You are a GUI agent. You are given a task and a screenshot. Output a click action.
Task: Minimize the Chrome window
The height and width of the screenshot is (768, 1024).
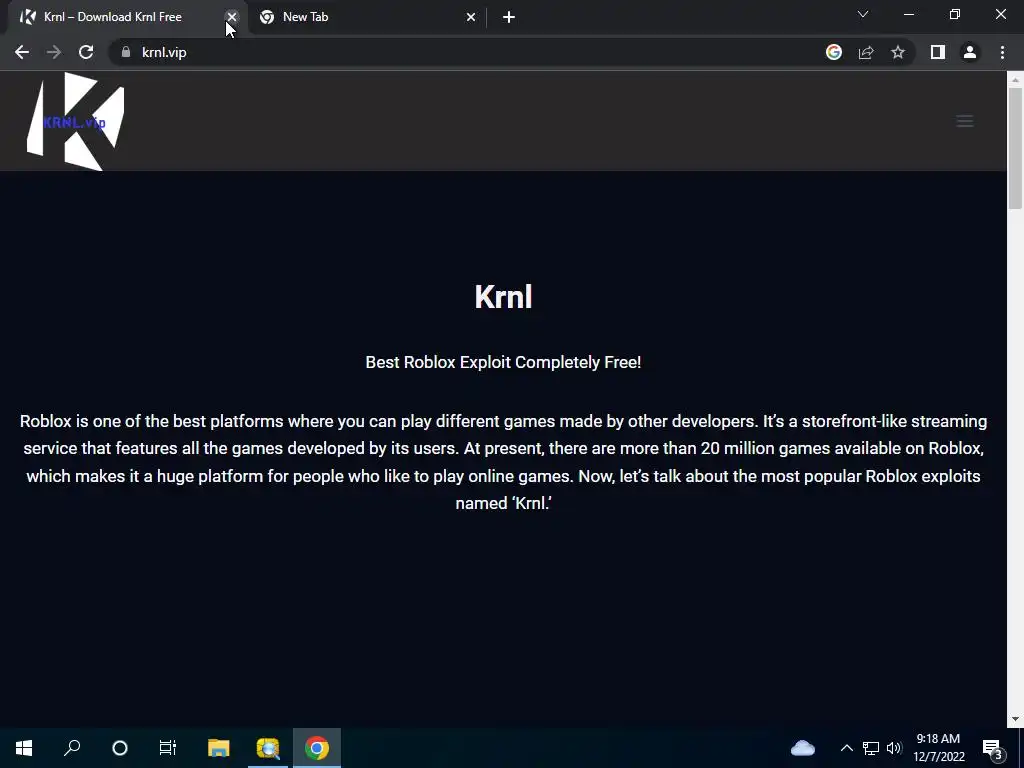(x=908, y=14)
